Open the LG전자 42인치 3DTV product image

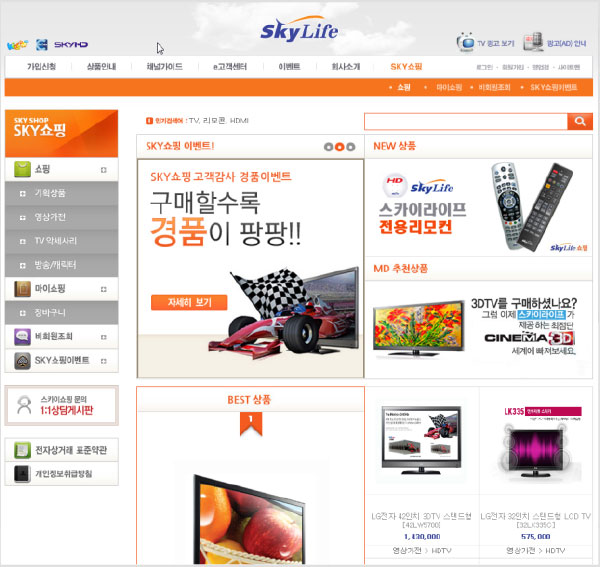click(421, 440)
